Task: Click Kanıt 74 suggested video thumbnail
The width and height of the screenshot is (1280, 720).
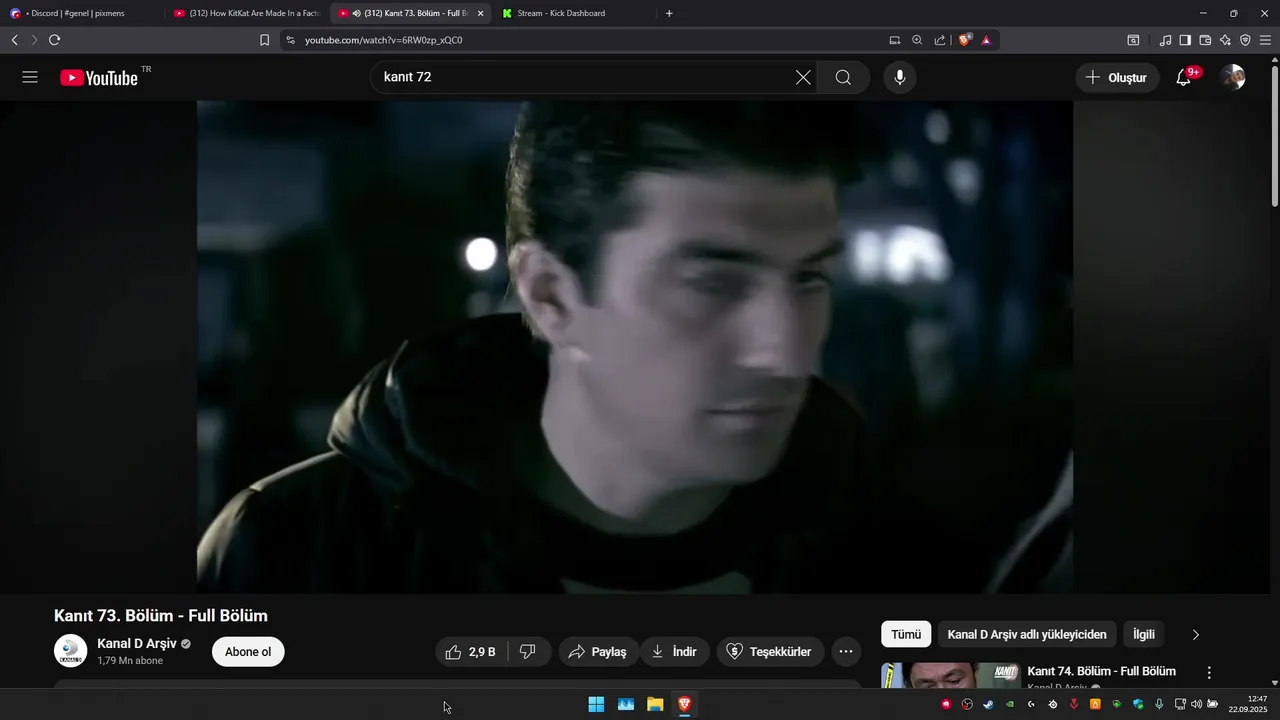Action: [950, 675]
